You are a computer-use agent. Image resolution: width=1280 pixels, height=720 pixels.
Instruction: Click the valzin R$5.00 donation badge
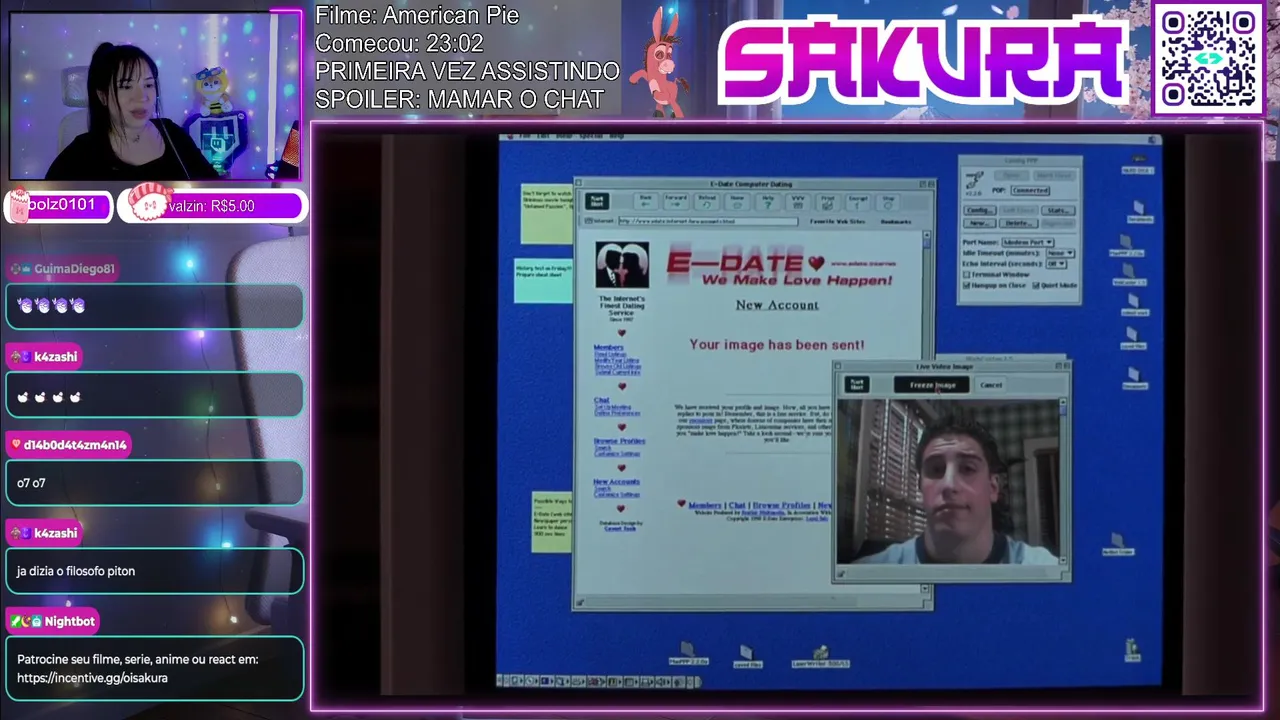[x=212, y=206]
